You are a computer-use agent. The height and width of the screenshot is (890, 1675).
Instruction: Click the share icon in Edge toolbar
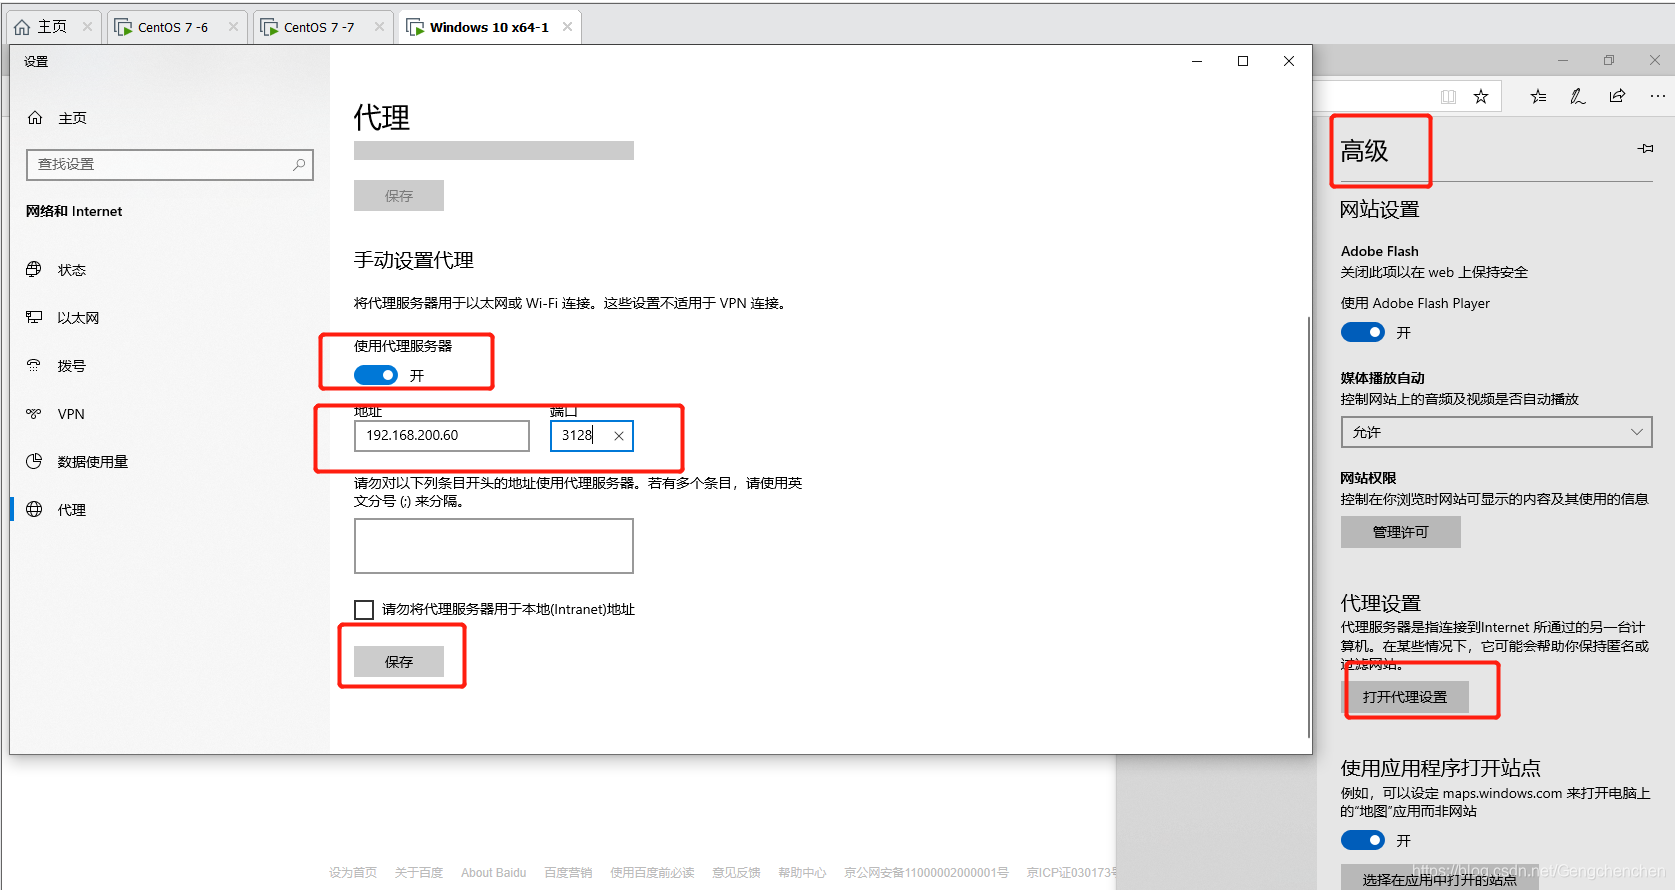1617,97
